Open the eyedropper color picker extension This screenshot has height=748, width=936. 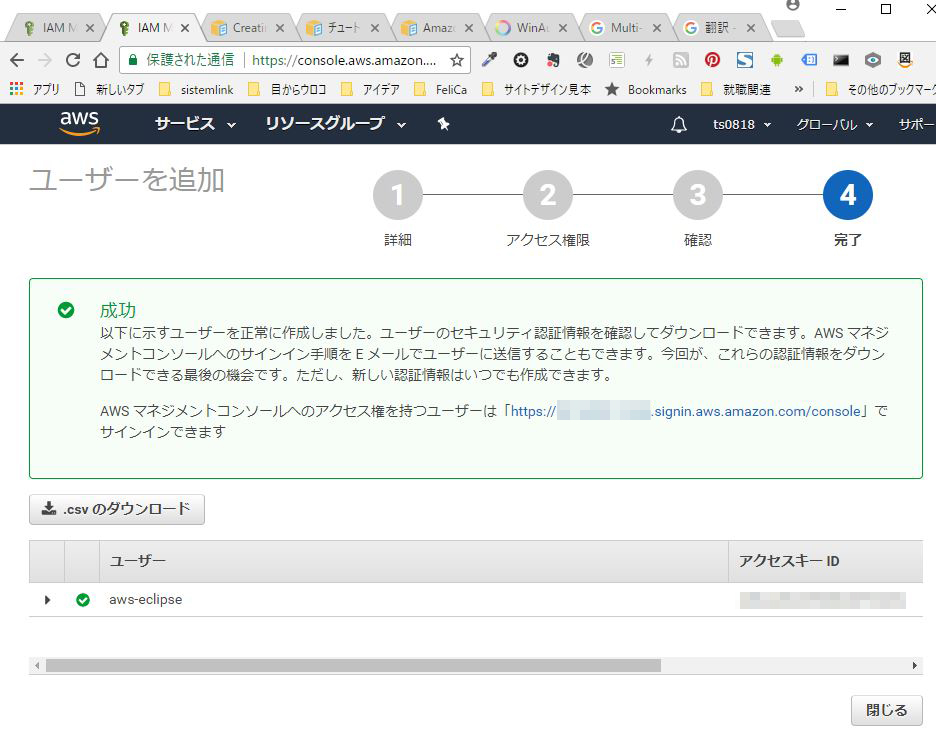(x=489, y=60)
